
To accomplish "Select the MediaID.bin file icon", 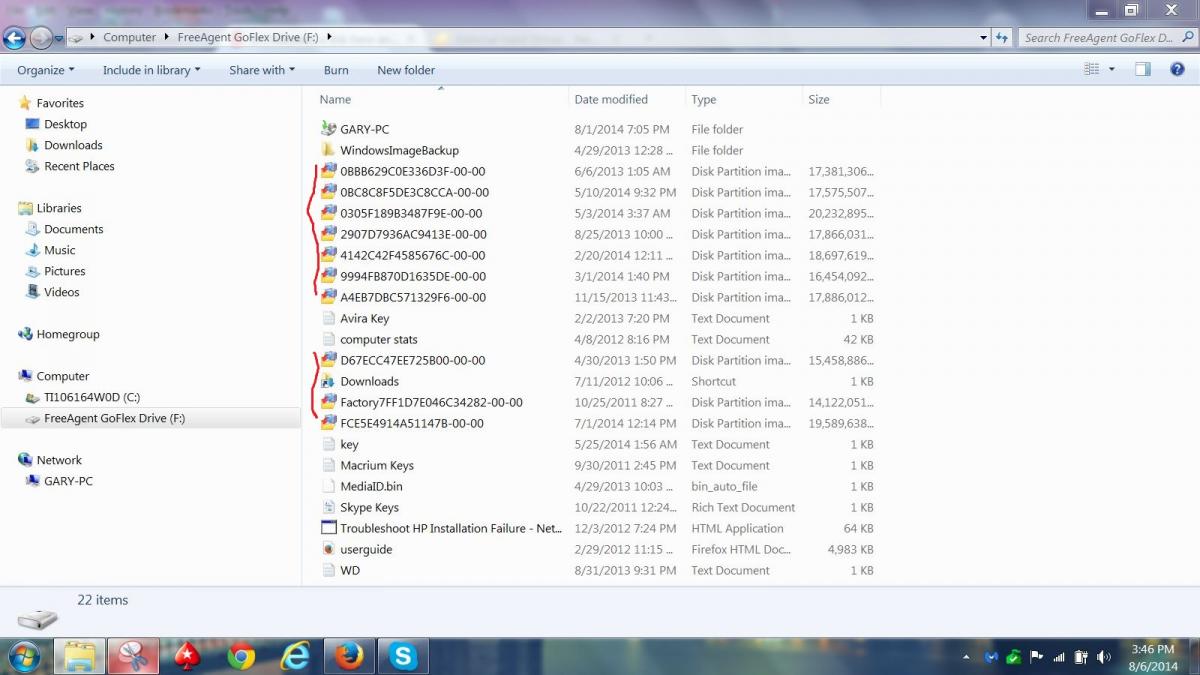I will pyautogui.click(x=329, y=486).
